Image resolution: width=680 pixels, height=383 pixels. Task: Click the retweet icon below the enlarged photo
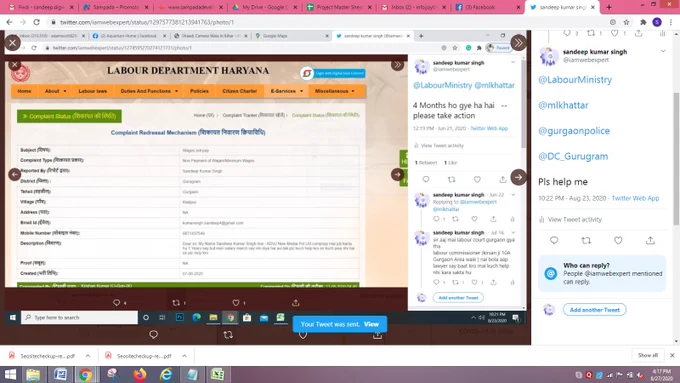[x=228, y=334]
